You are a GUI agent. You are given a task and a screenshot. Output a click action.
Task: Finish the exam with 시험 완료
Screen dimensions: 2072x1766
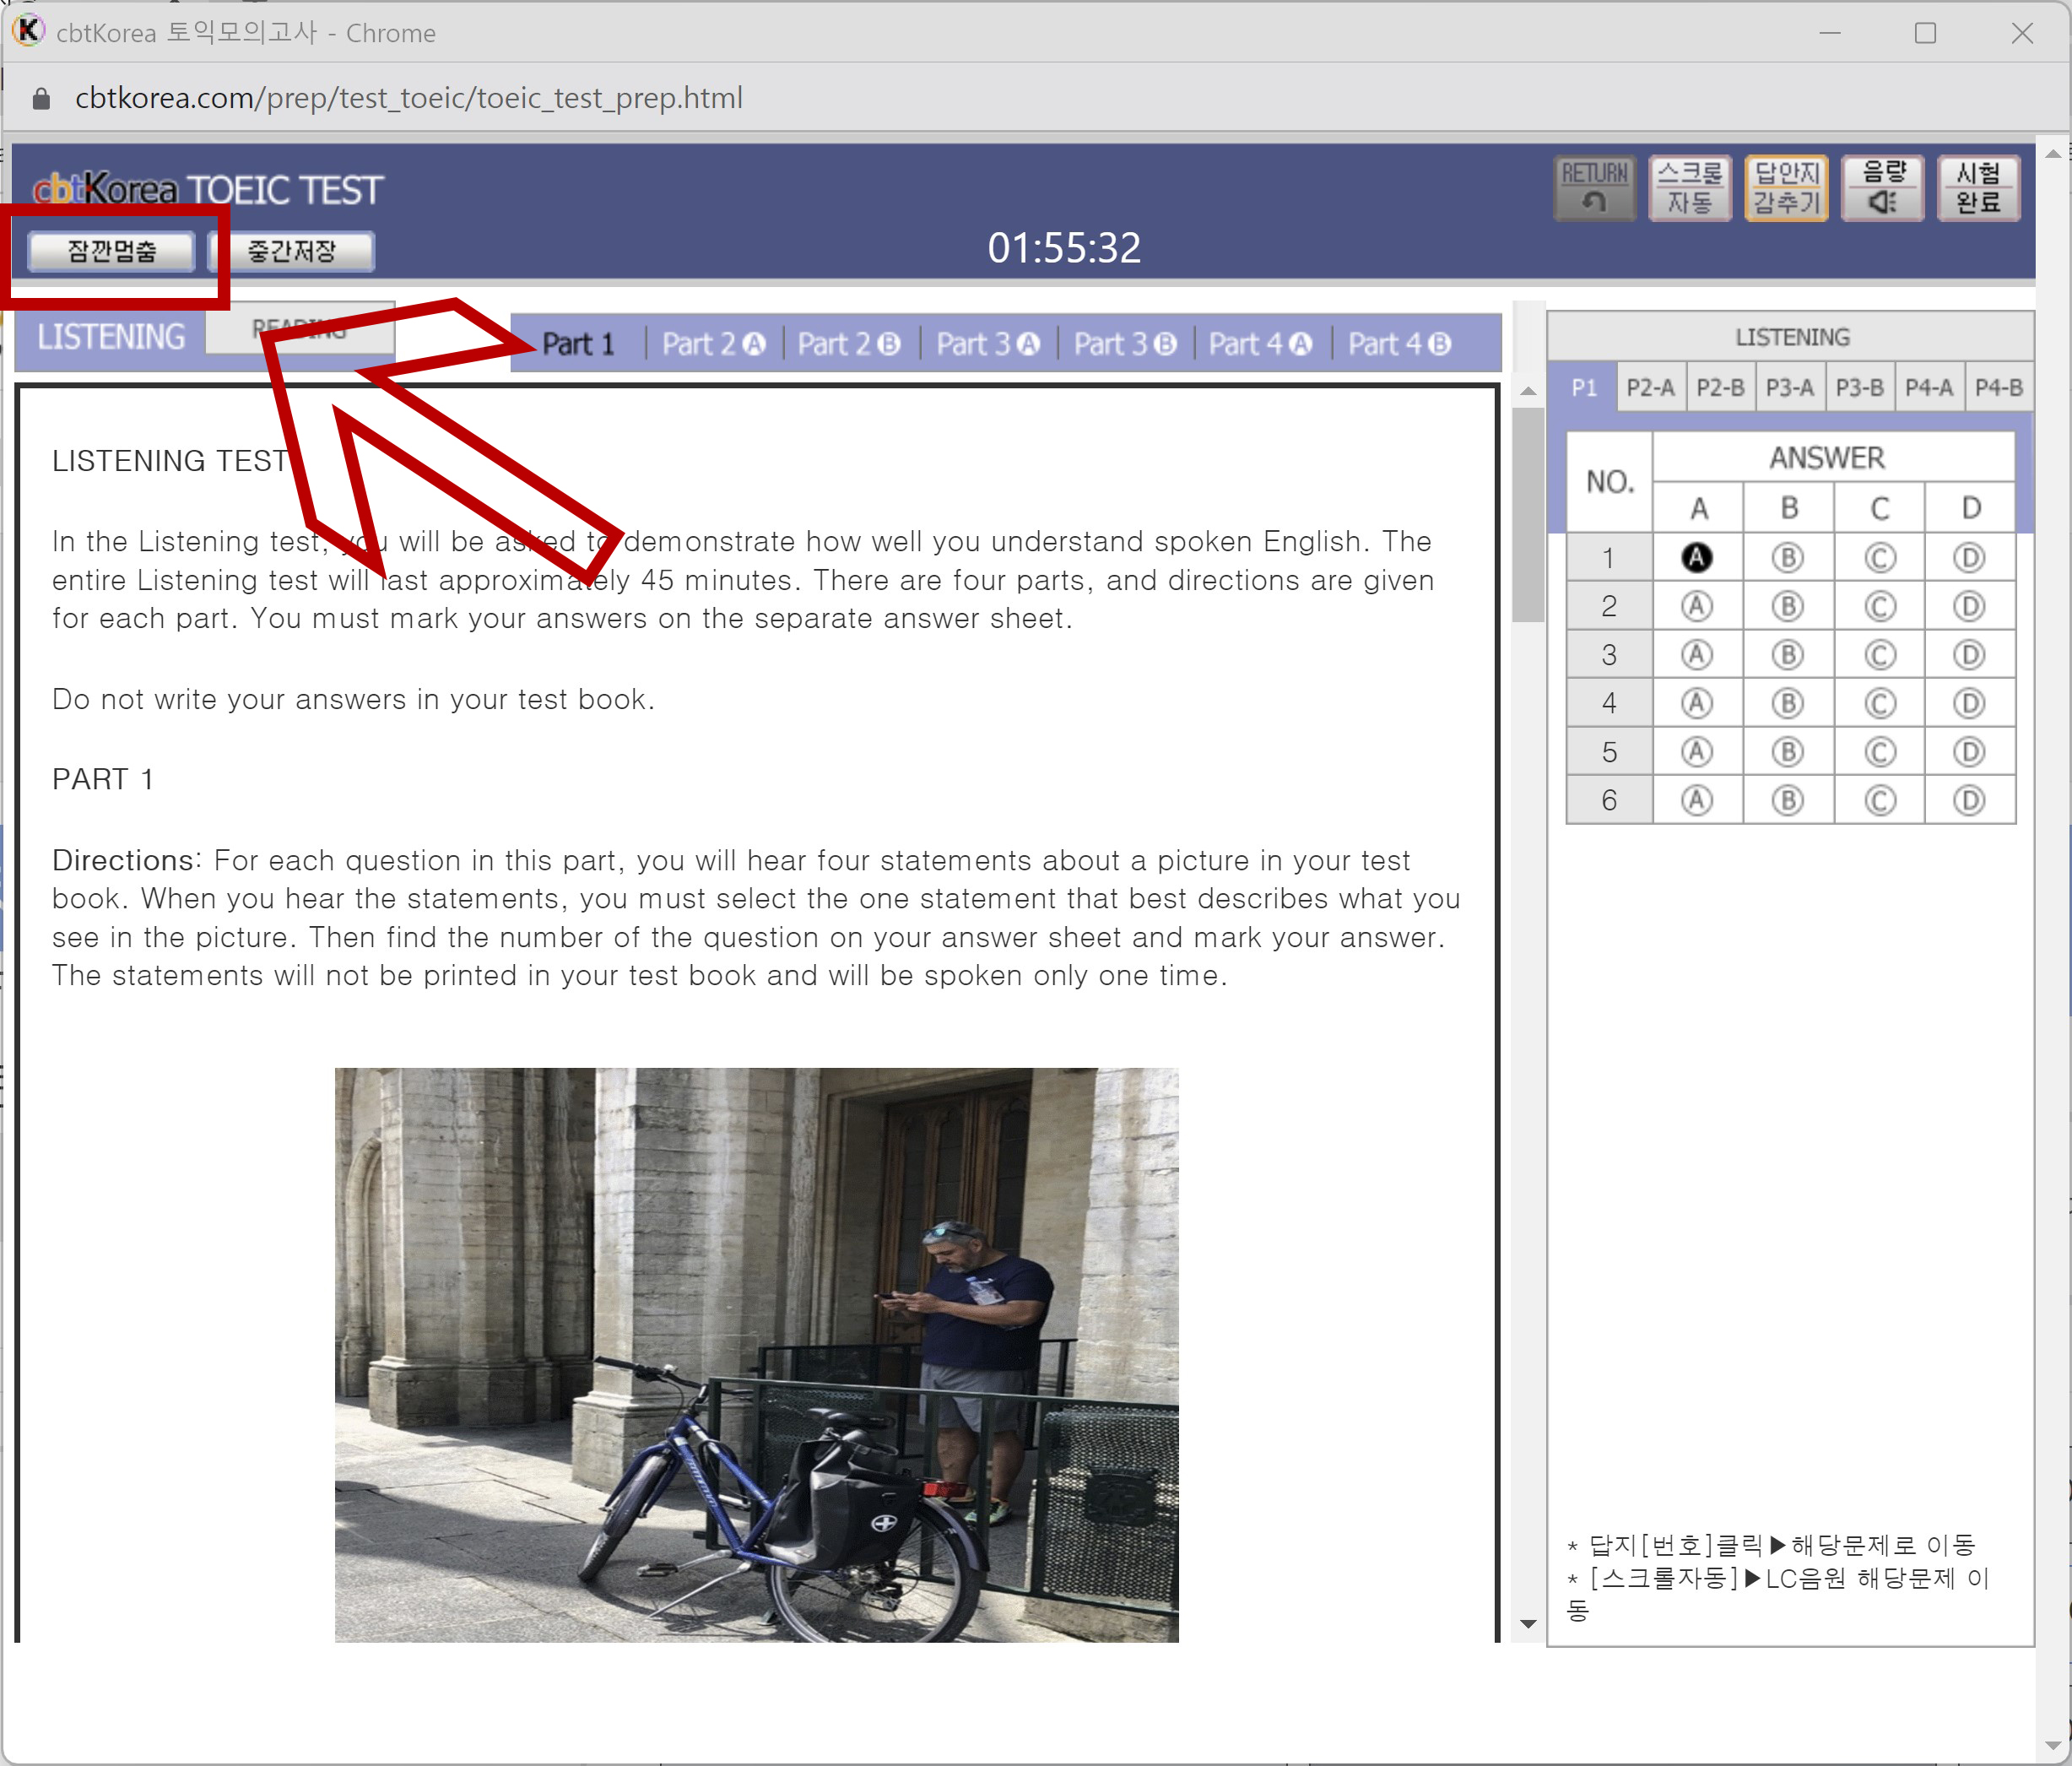1978,188
